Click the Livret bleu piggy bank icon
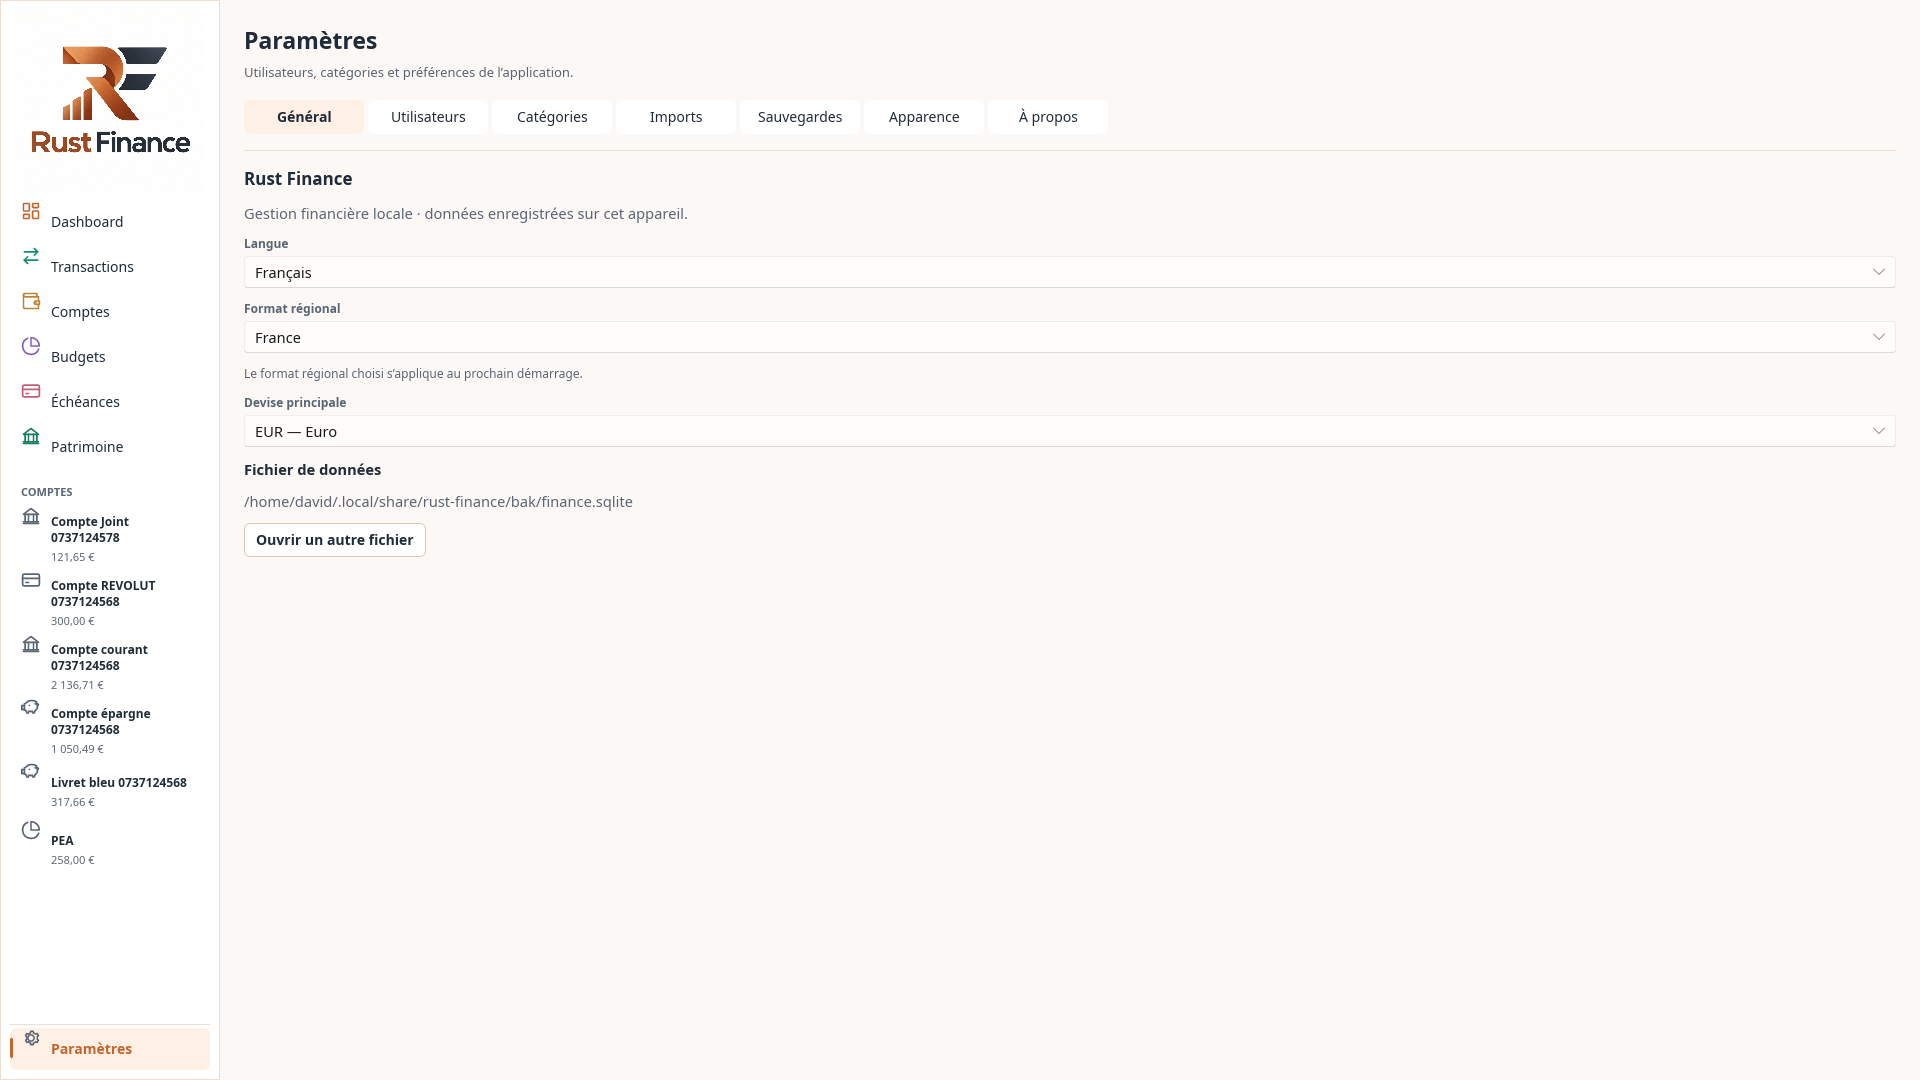 pos(31,771)
